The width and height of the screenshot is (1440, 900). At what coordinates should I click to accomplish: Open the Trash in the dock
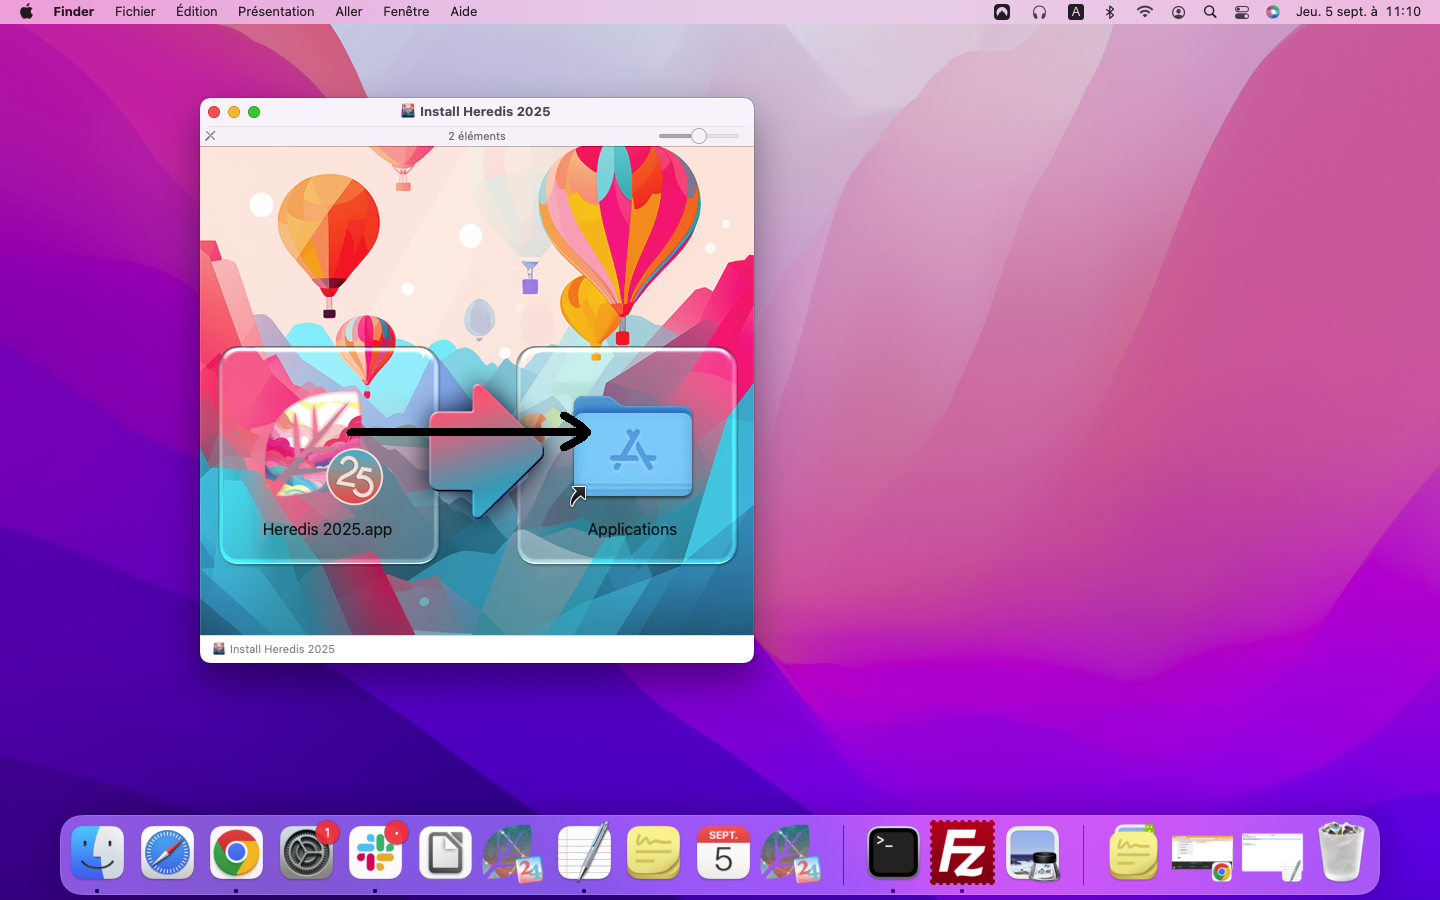[x=1341, y=853]
